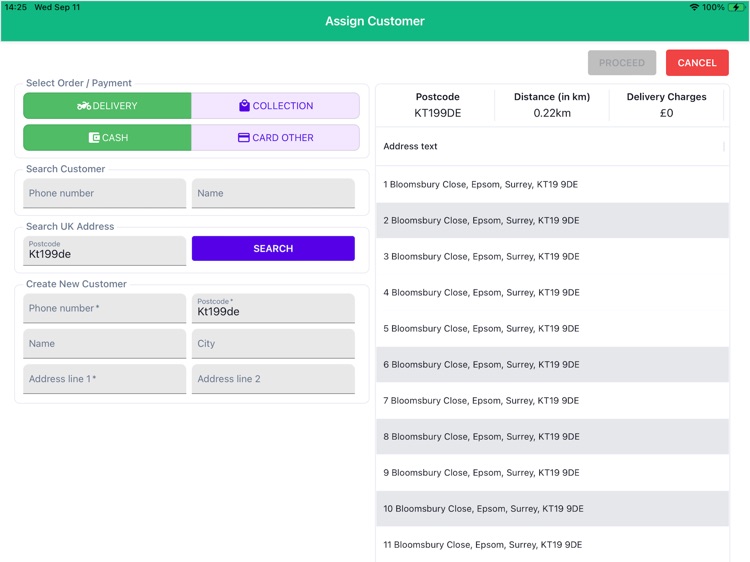The height and width of the screenshot is (562, 750).
Task: Tap the battery status icon
Action: (736, 7)
